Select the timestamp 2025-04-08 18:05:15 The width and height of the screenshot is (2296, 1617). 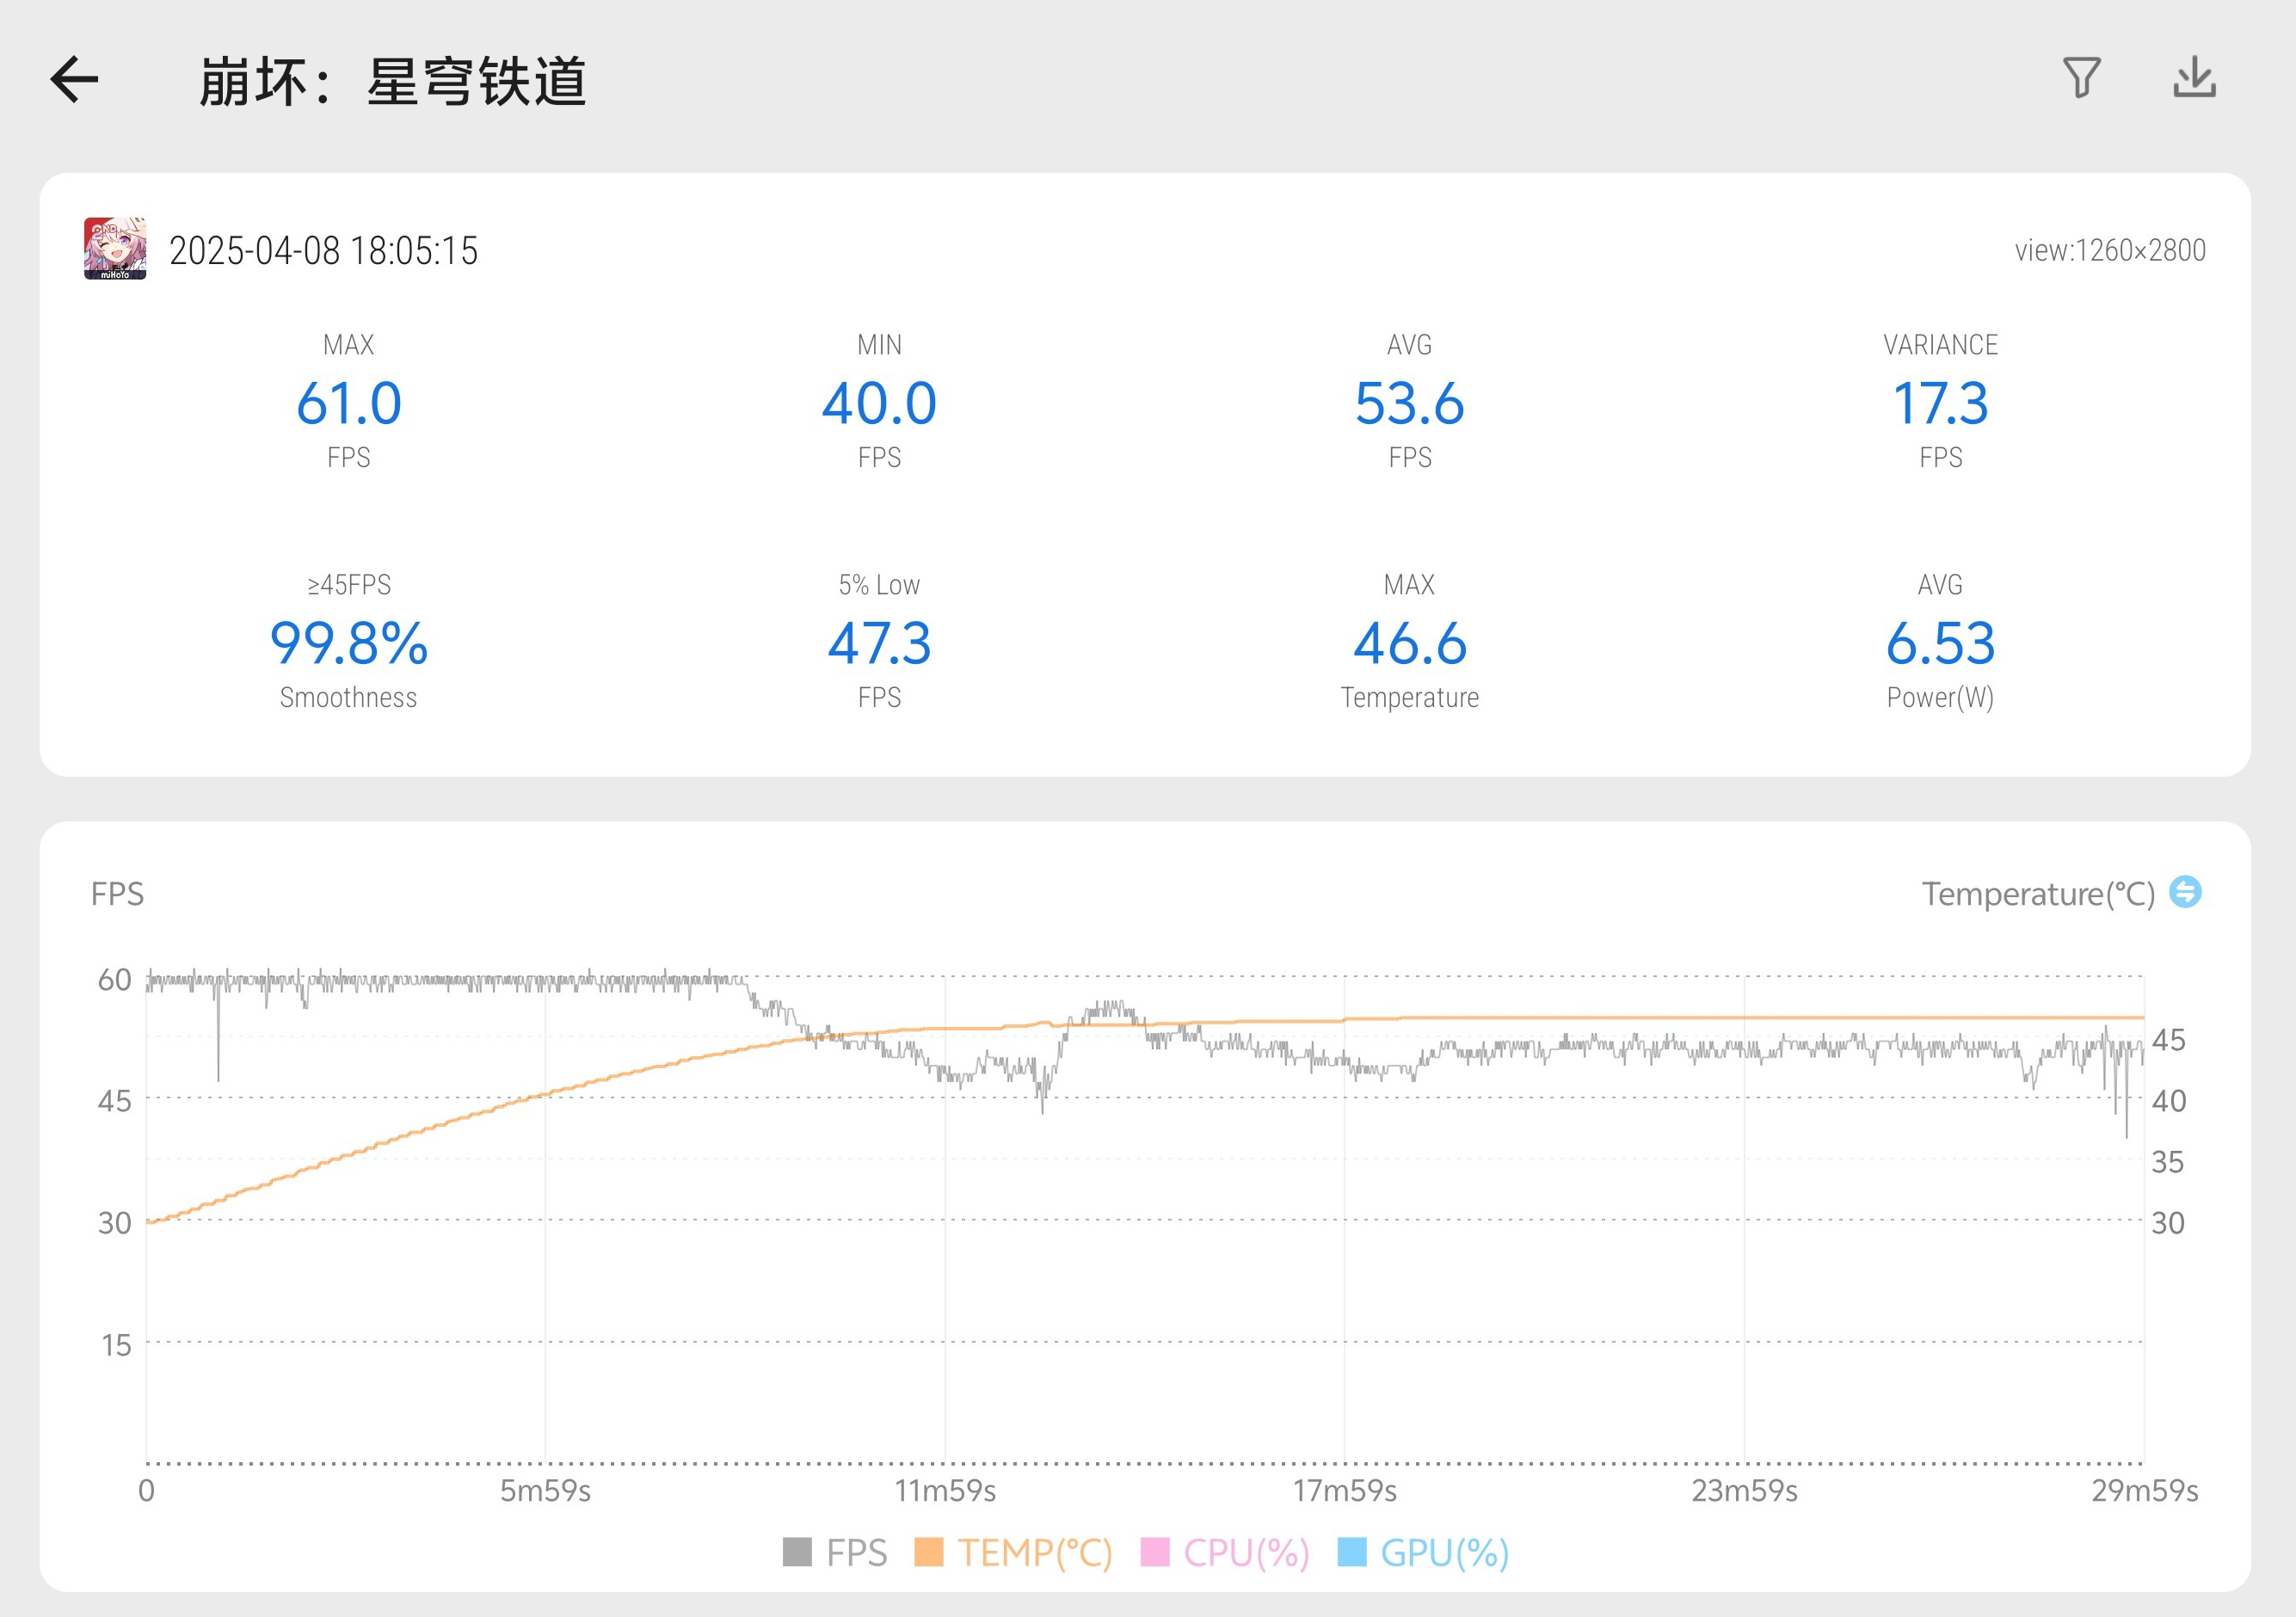point(323,250)
